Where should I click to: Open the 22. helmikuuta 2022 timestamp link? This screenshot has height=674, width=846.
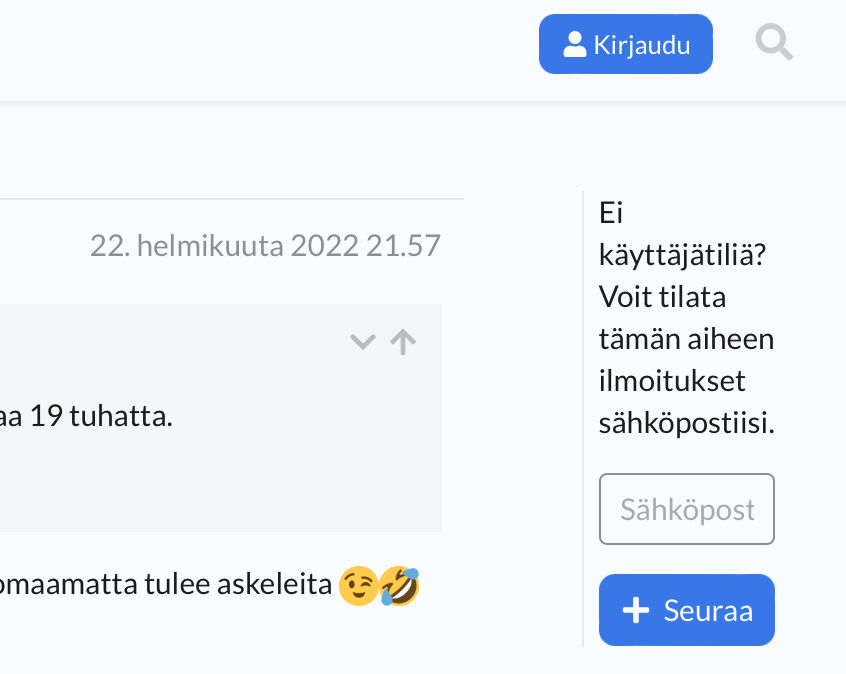point(265,246)
